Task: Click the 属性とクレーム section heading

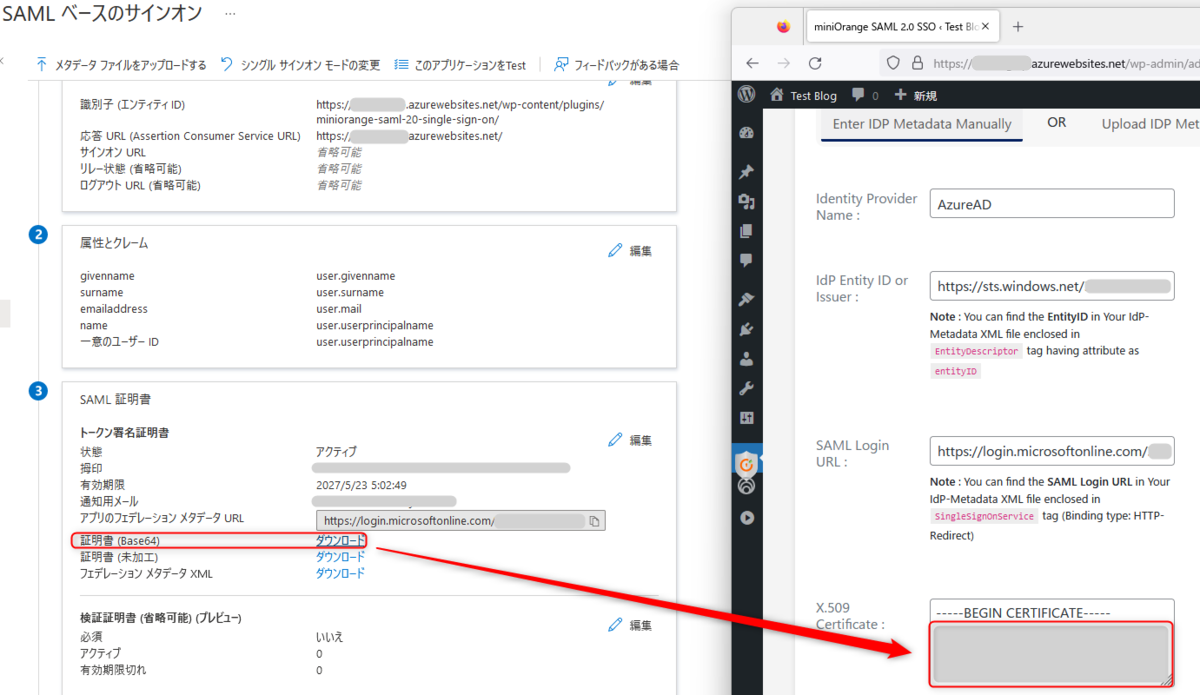Action: pyautogui.click(x=114, y=243)
